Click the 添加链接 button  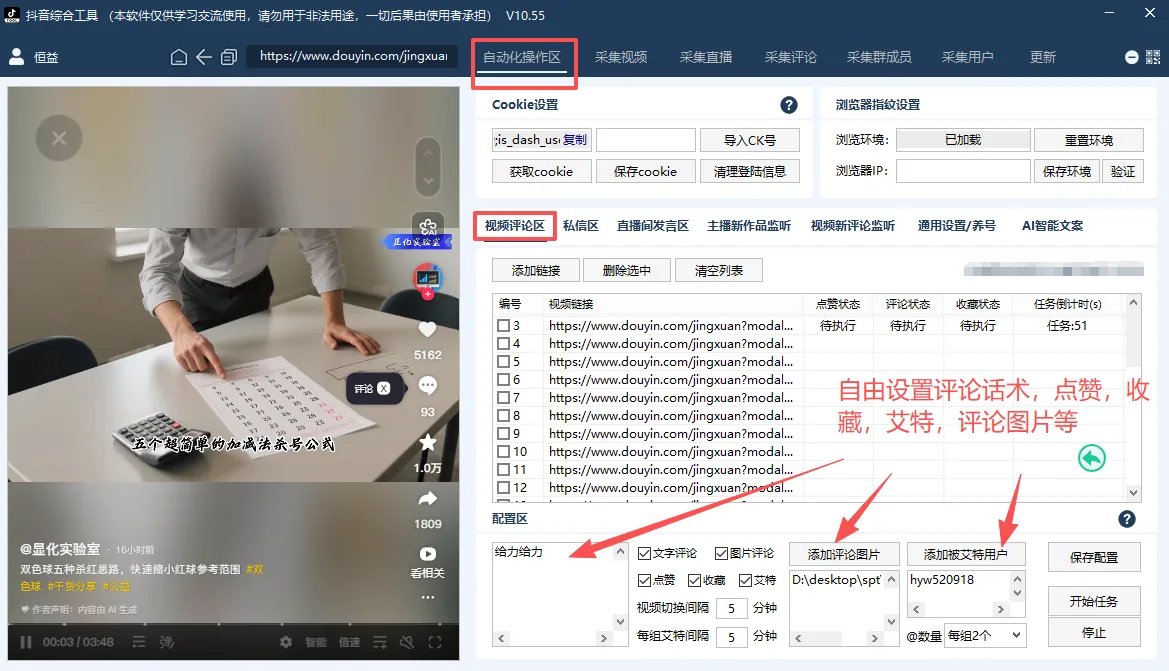(535, 271)
